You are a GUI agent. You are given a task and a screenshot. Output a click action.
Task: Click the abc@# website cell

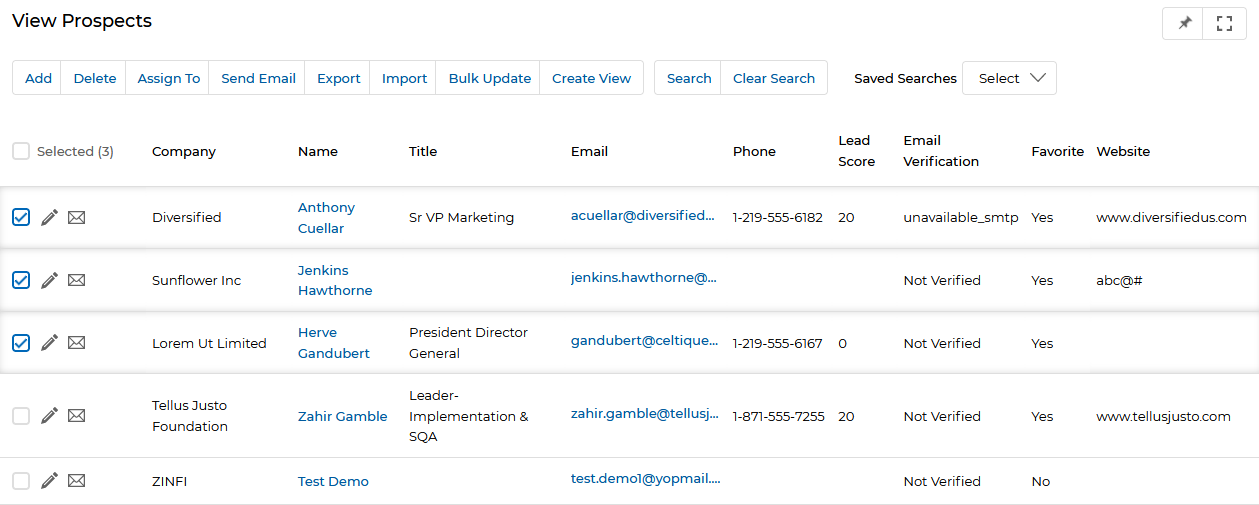pyautogui.click(x=1119, y=280)
